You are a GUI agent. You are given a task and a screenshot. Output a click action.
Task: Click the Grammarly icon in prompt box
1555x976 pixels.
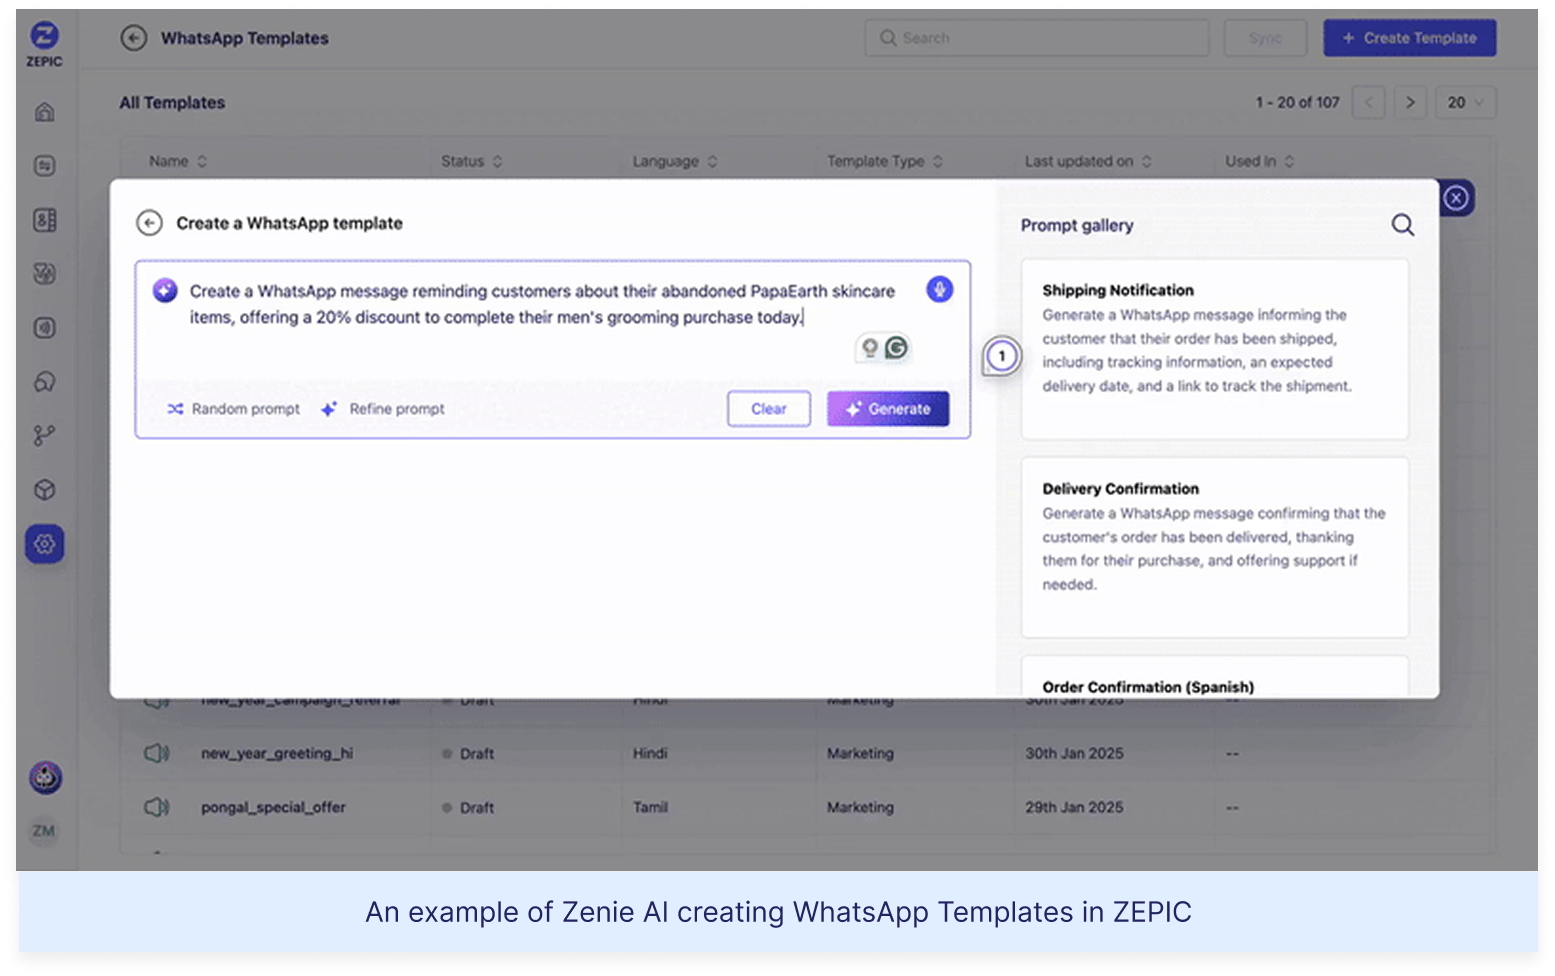(x=897, y=348)
